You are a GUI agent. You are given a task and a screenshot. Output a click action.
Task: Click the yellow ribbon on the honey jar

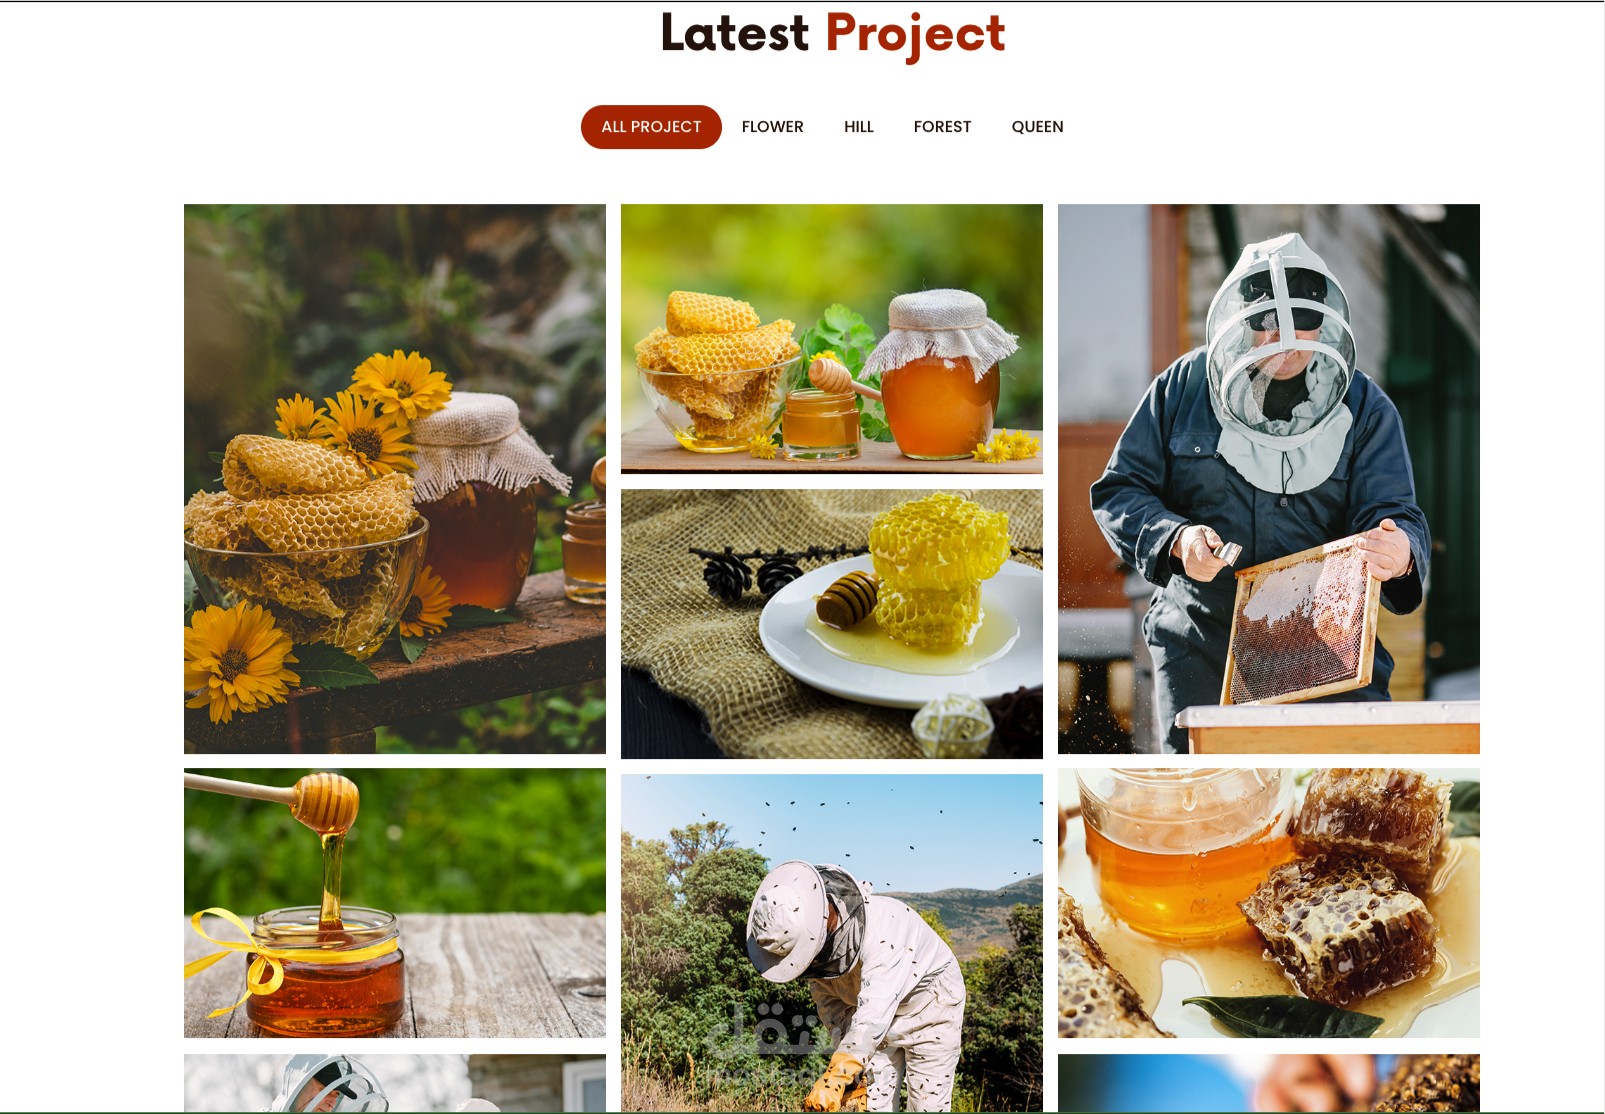coord(237,958)
